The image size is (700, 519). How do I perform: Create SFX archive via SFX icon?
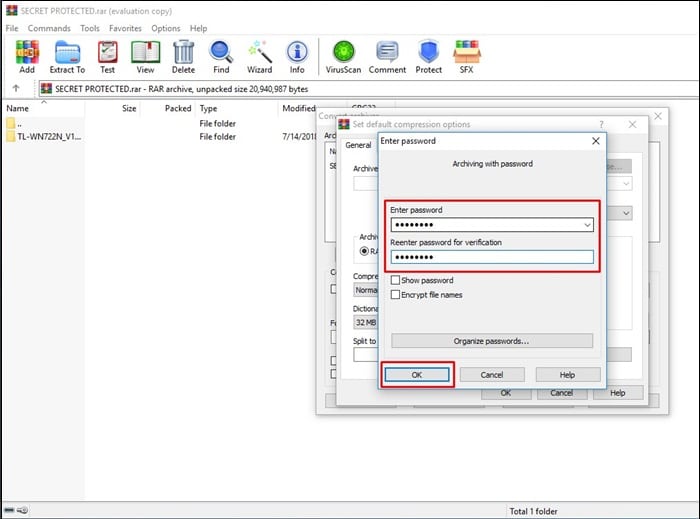[x=467, y=56]
